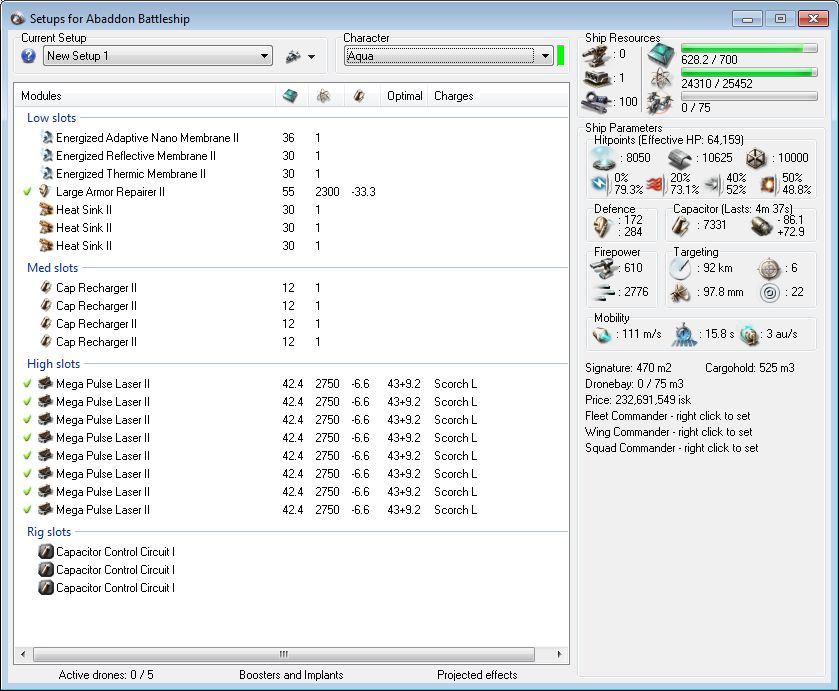The width and height of the screenshot is (839, 691).
Task: Select the Energized Adaptive Nano Membrane II row
Action: coord(292,138)
